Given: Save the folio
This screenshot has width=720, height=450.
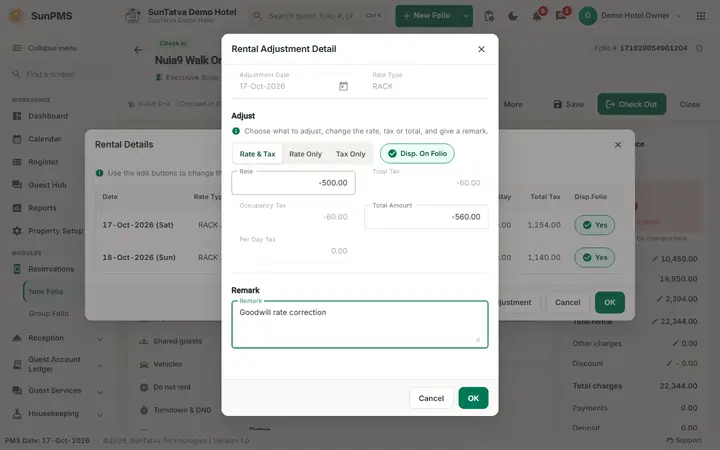Looking at the screenshot, I should (568, 104).
